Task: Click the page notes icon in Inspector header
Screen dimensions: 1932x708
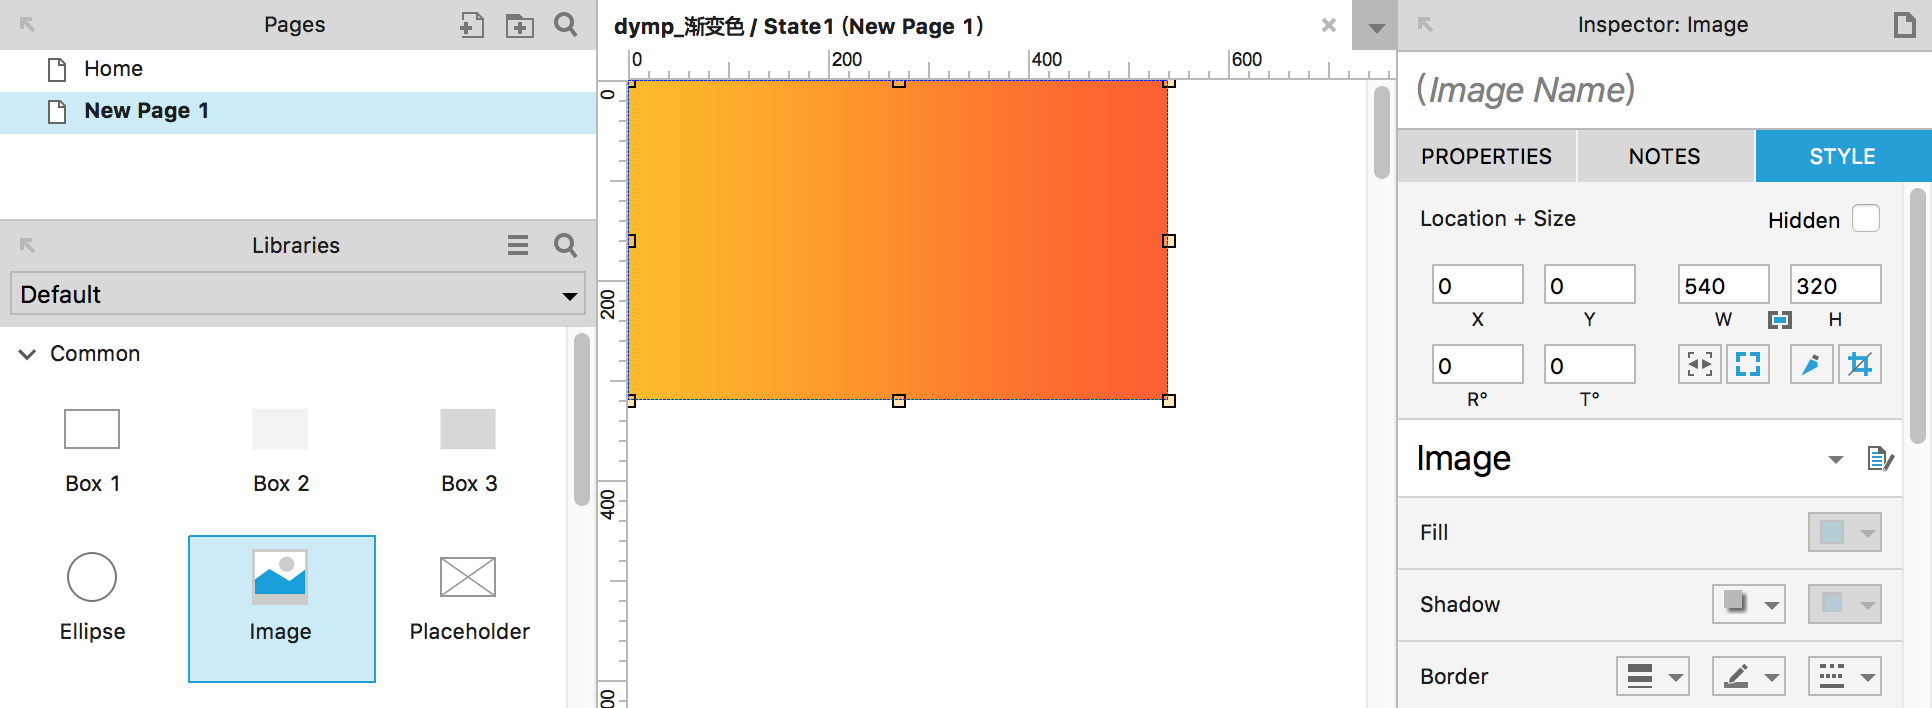Action: tap(1905, 25)
